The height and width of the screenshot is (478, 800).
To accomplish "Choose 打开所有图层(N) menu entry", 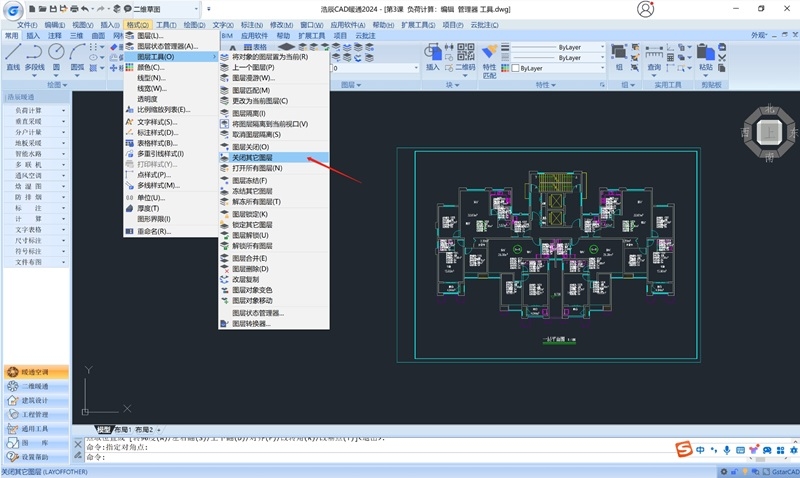I will pyautogui.click(x=273, y=168).
